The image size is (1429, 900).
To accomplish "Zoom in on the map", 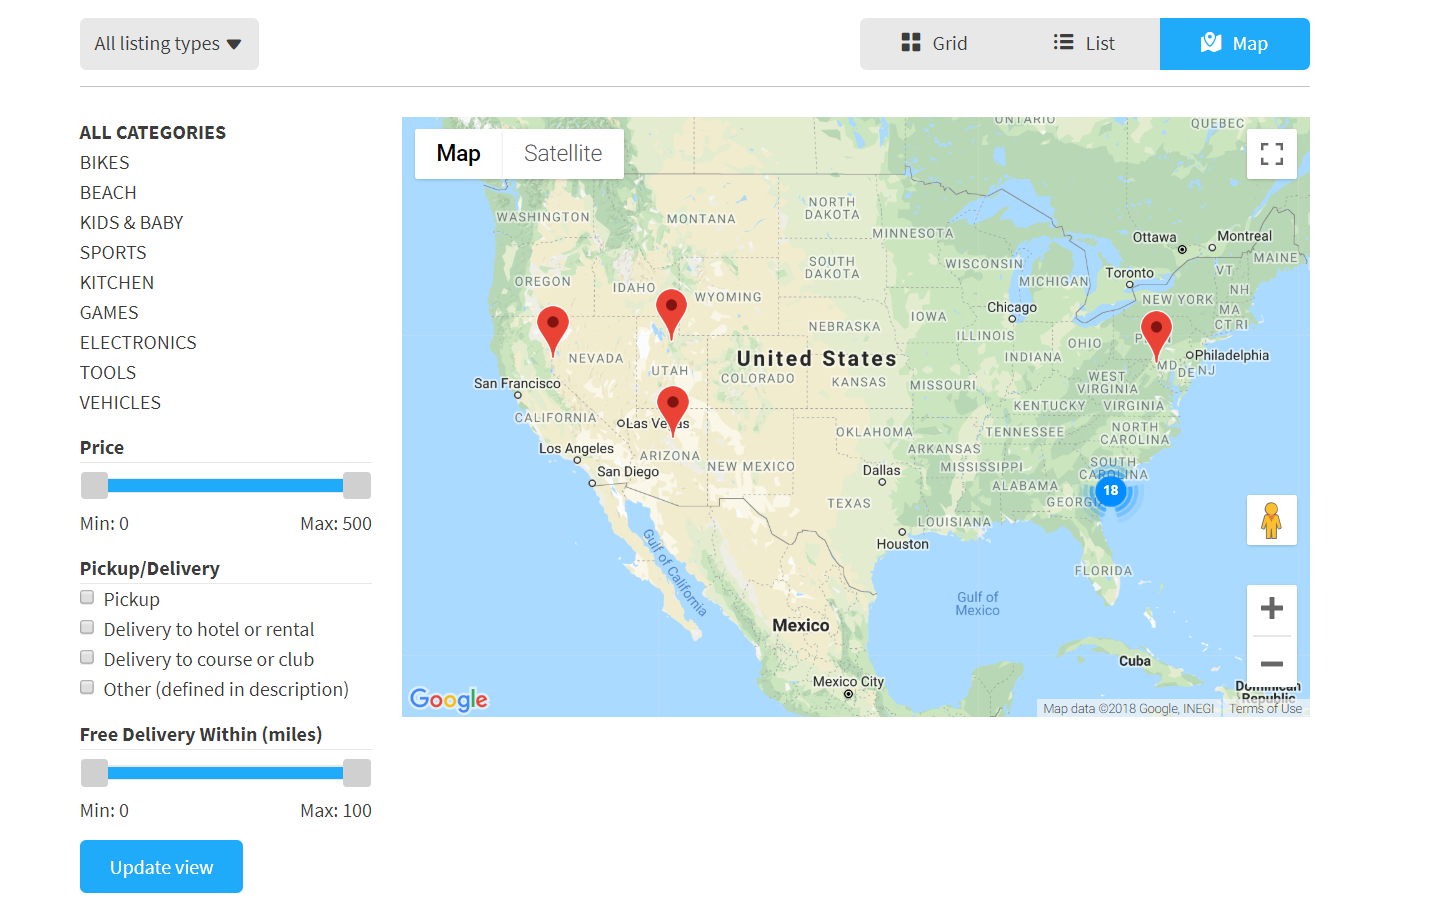I will [1272, 608].
